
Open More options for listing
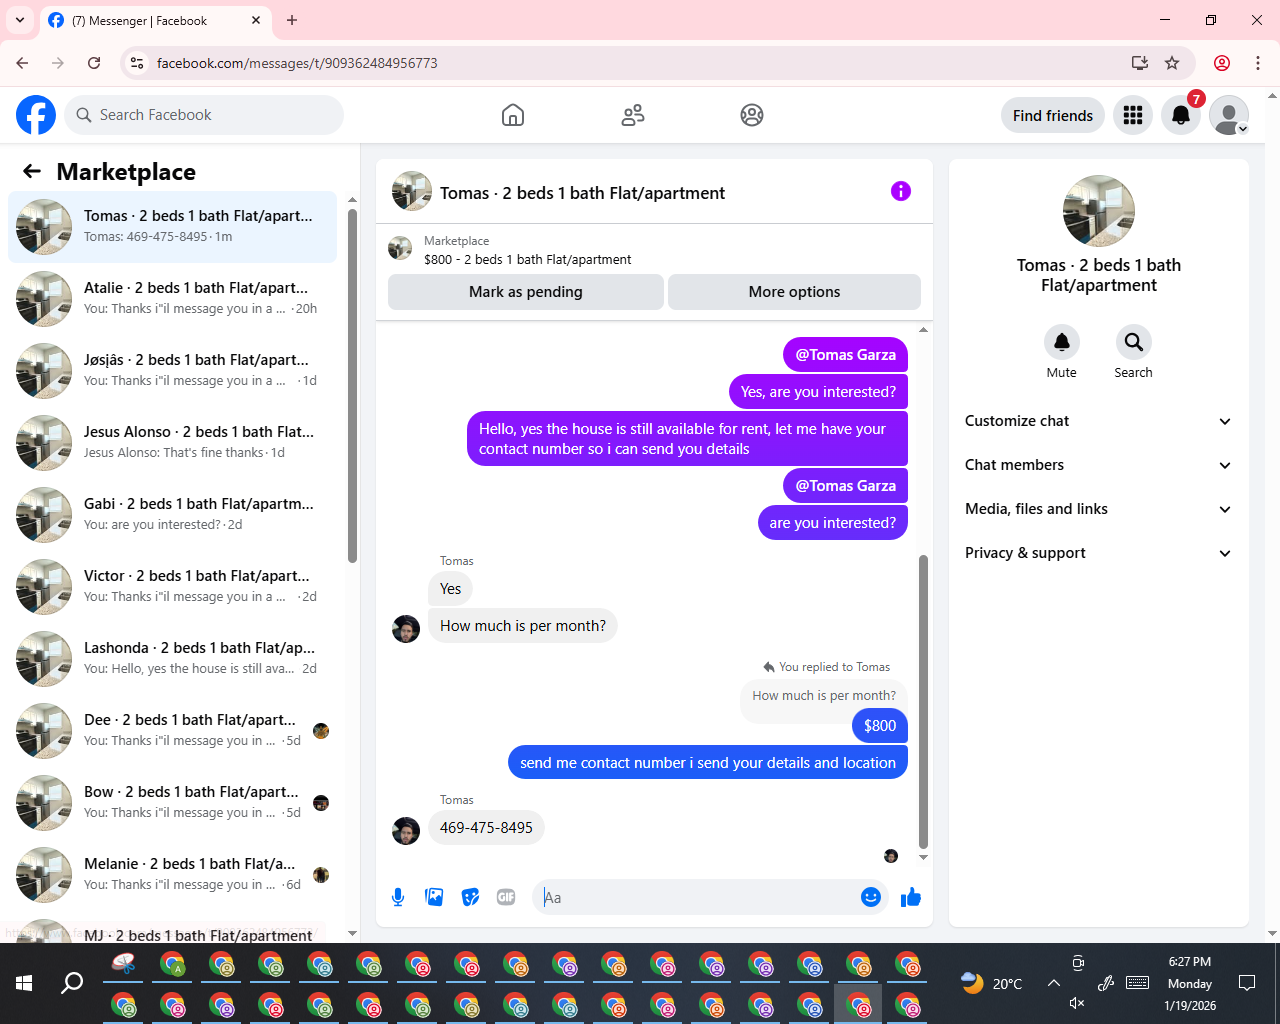point(794,292)
